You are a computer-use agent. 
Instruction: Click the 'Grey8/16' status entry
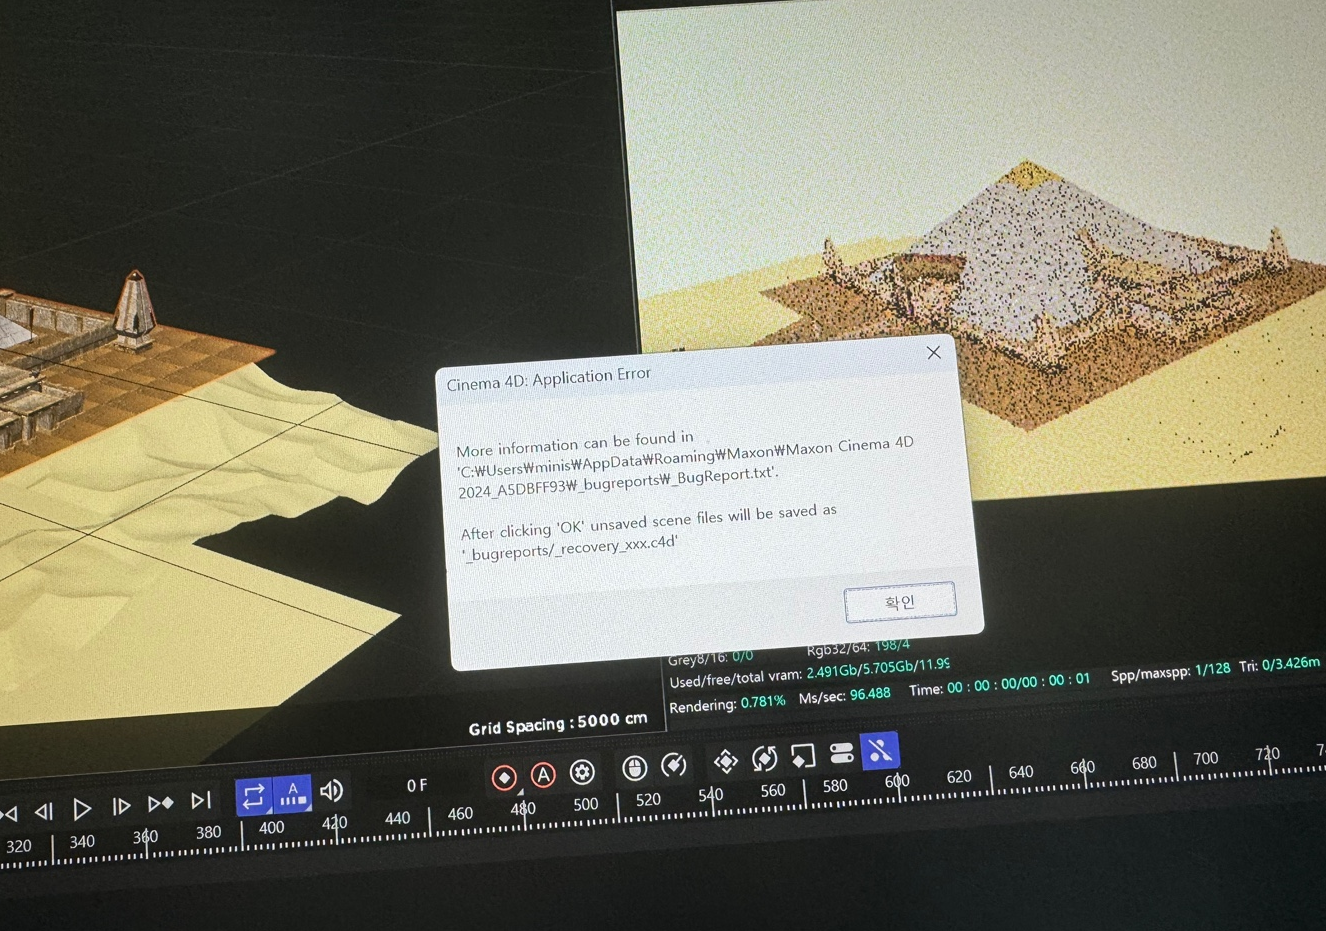tap(710, 657)
